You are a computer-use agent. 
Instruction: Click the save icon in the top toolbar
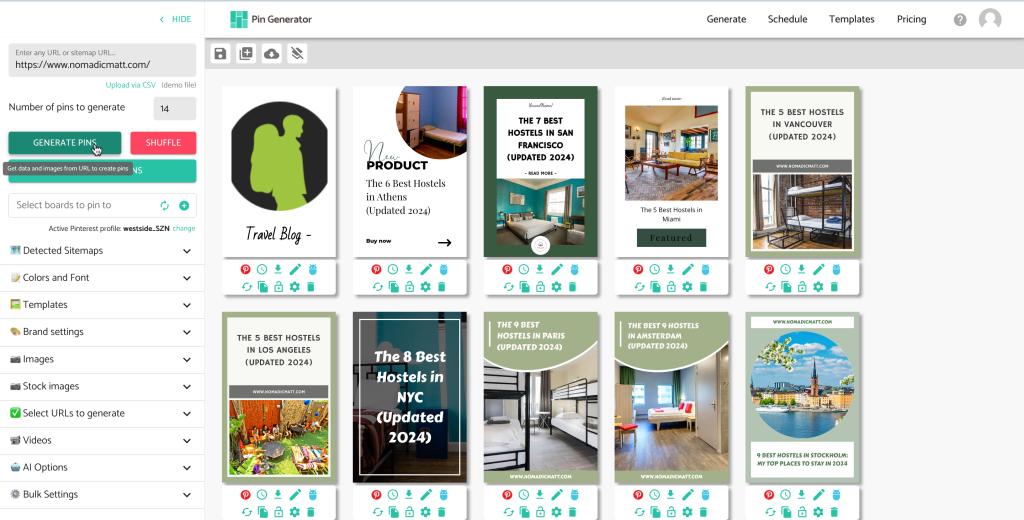[221, 54]
